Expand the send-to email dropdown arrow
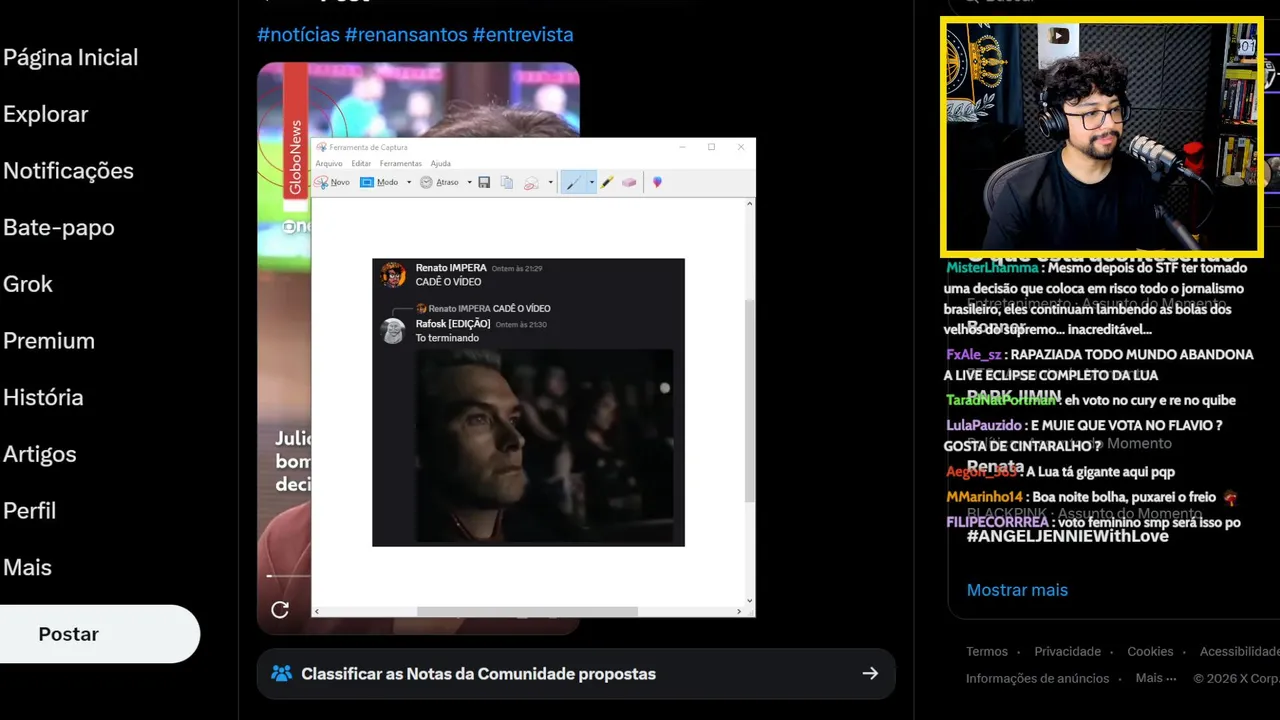This screenshot has width=1280, height=720. [551, 182]
